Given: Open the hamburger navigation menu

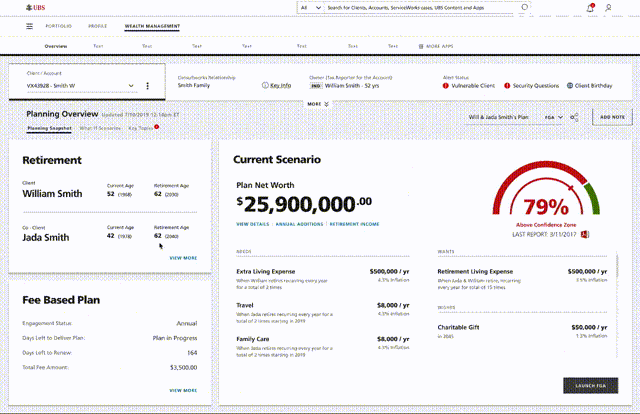Looking at the screenshot, I should click(x=29, y=26).
